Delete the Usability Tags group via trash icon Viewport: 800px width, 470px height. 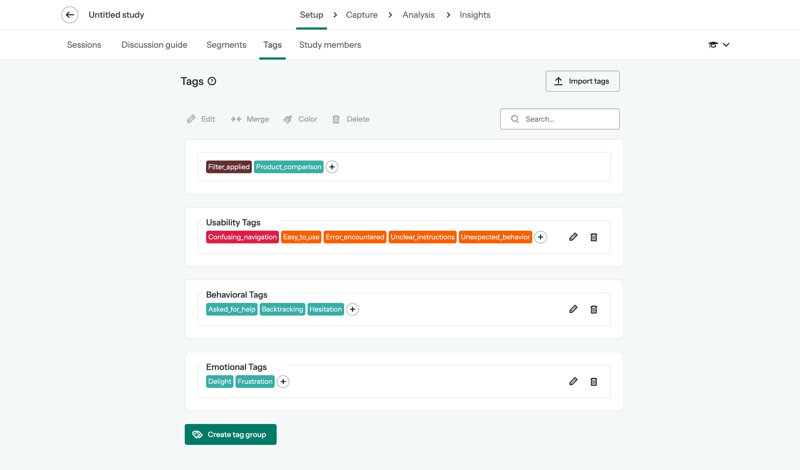pos(594,237)
